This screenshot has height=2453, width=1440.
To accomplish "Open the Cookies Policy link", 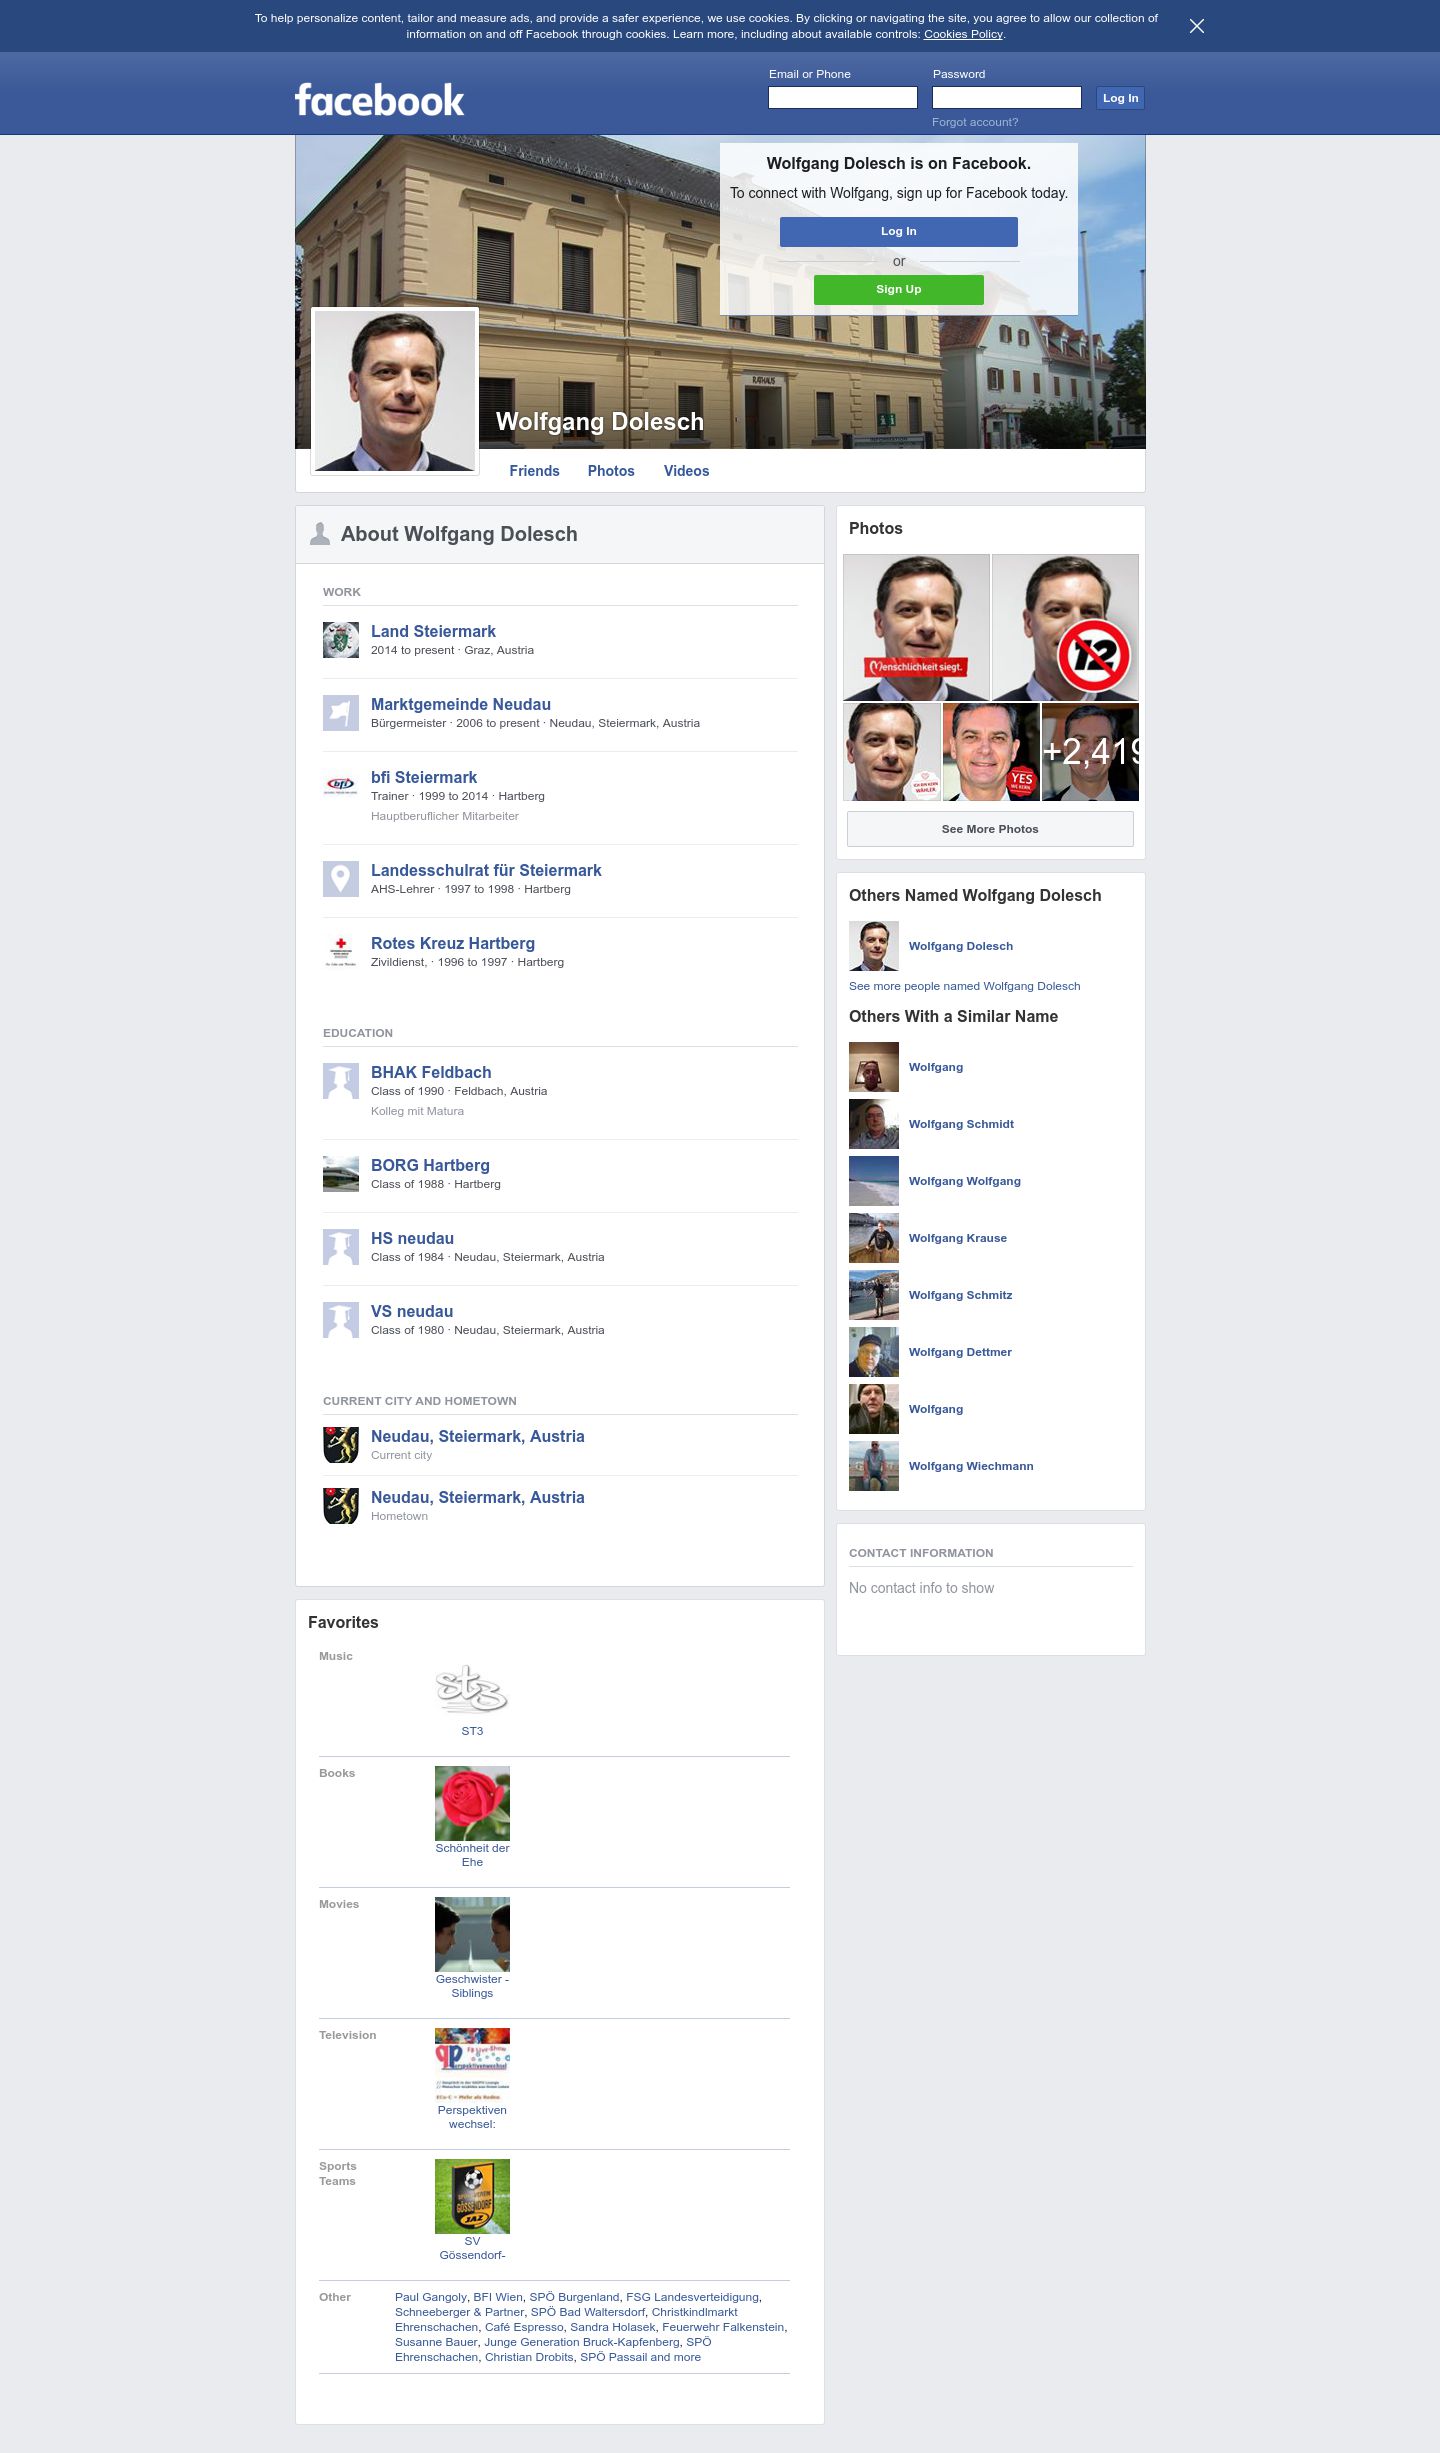I will (x=963, y=34).
